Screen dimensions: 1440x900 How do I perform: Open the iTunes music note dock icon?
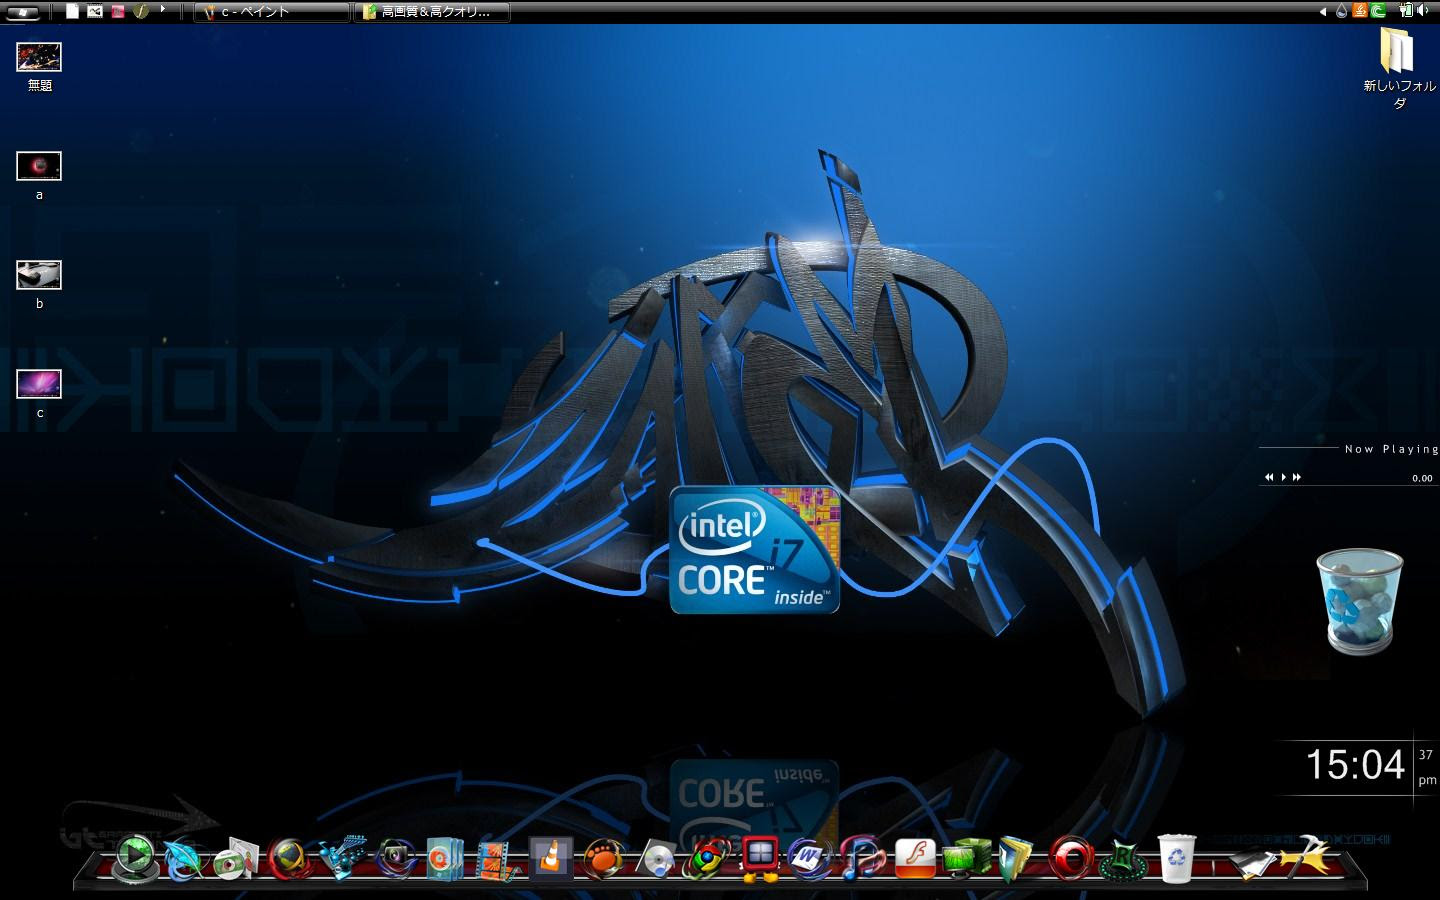862,858
